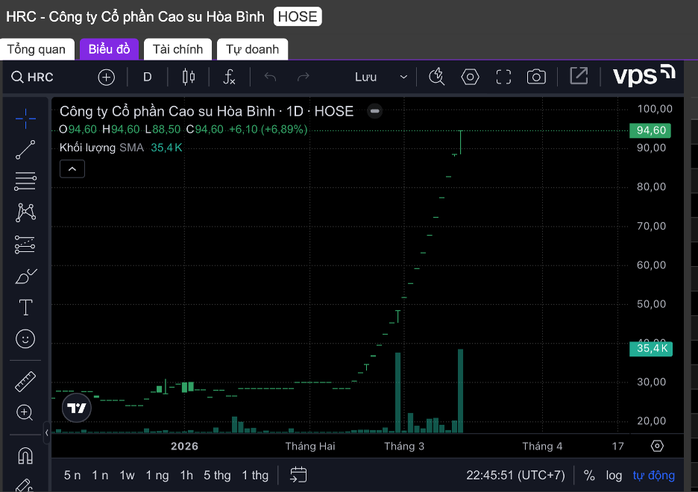Switch to the Tài chính tab
698x492 pixels.
click(178, 49)
